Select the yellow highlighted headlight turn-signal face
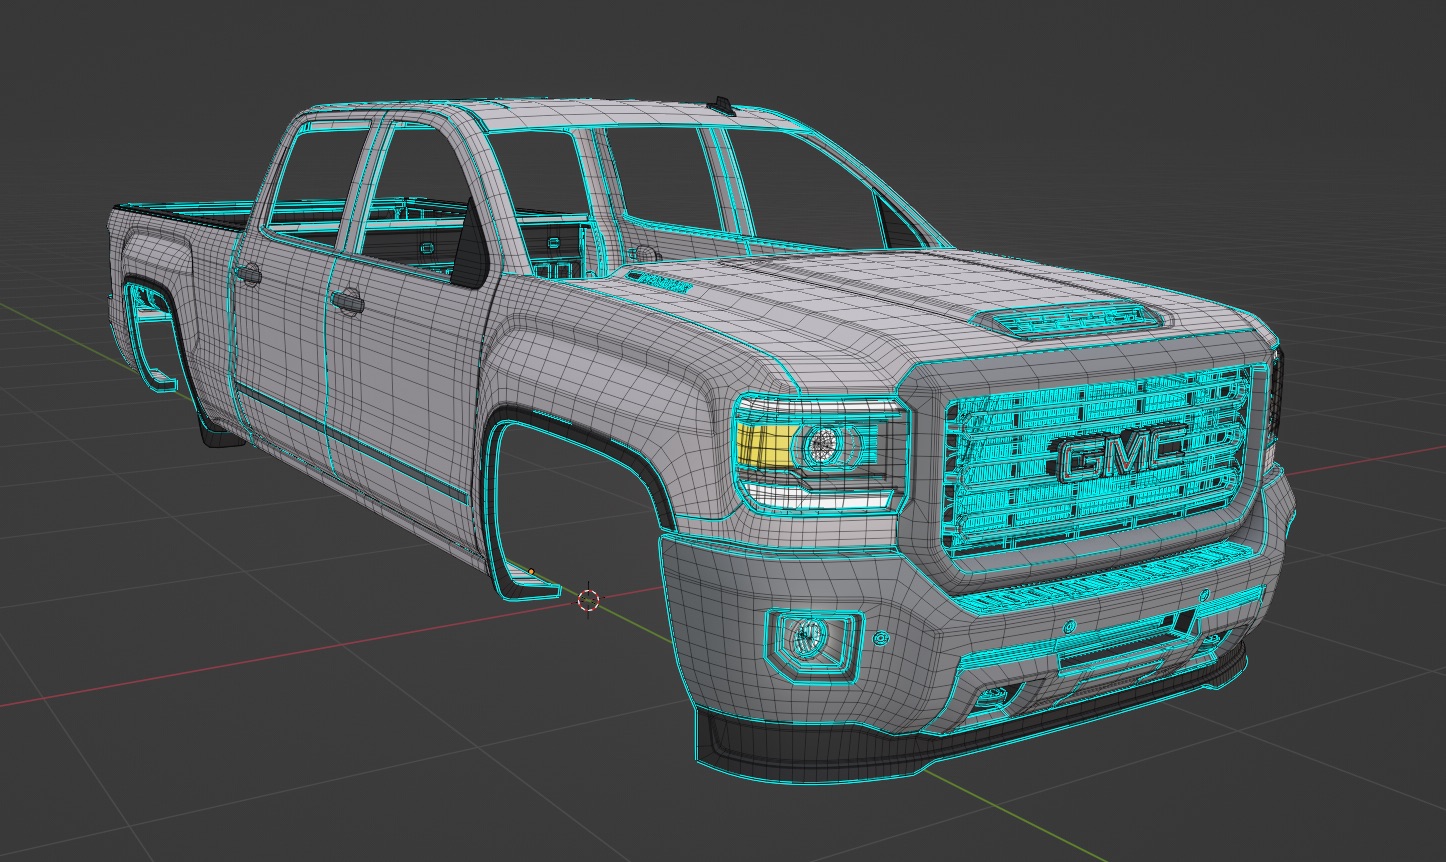This screenshot has width=1446, height=862. [765, 447]
